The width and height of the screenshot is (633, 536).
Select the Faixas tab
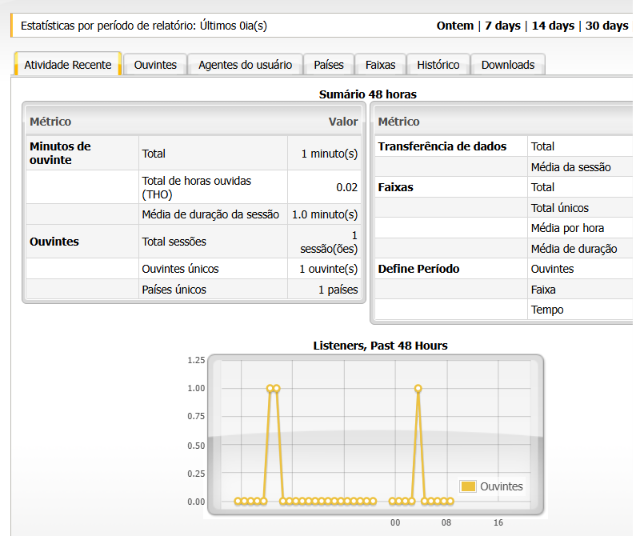click(380, 65)
